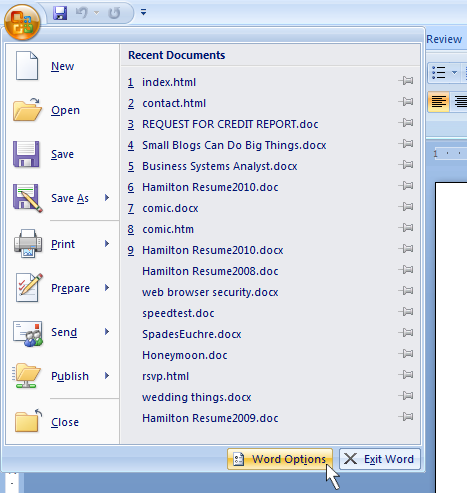
Task: Click the Print printer icon
Action: [x=28, y=243]
